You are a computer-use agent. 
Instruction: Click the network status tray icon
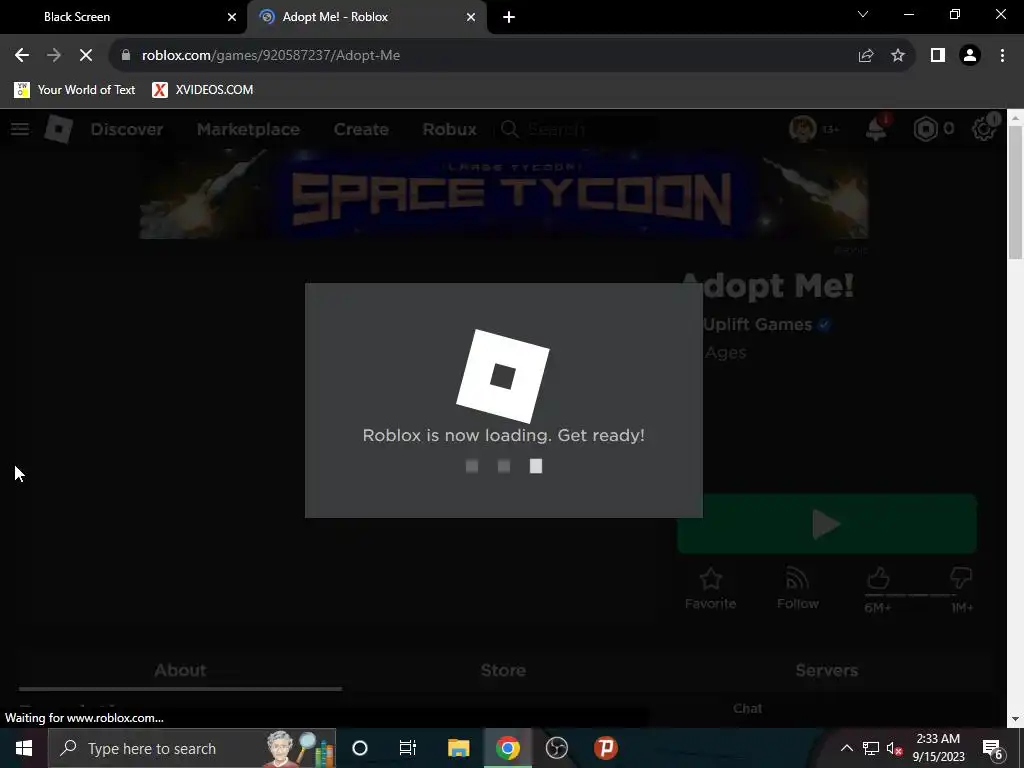871,748
